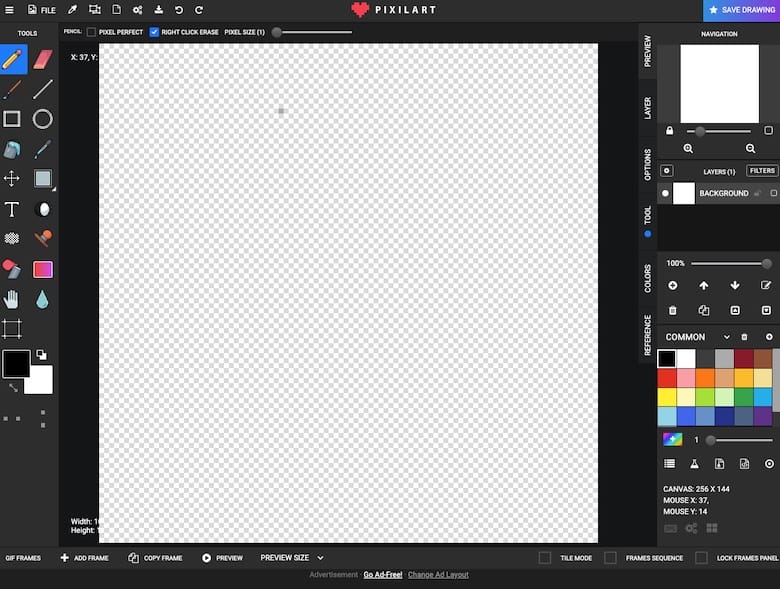Select the Hand pan tool
This screenshot has height=589, width=780.
11,299
